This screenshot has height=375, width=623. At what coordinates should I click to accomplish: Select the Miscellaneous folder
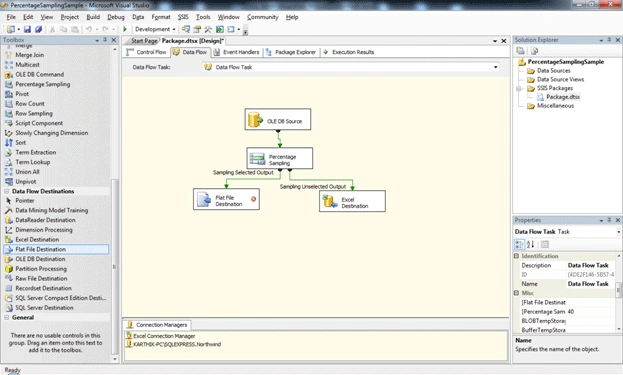(x=555, y=106)
